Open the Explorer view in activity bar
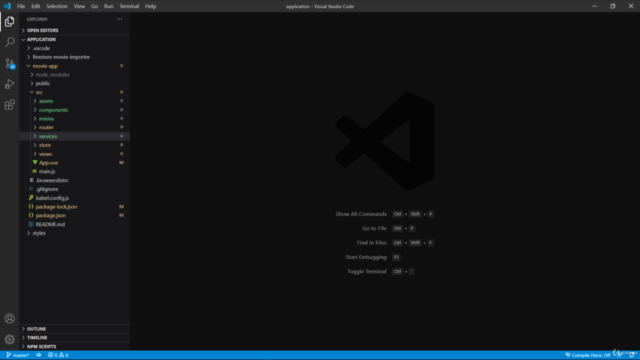Image resolution: width=640 pixels, height=360 pixels. pyautogui.click(x=9, y=22)
